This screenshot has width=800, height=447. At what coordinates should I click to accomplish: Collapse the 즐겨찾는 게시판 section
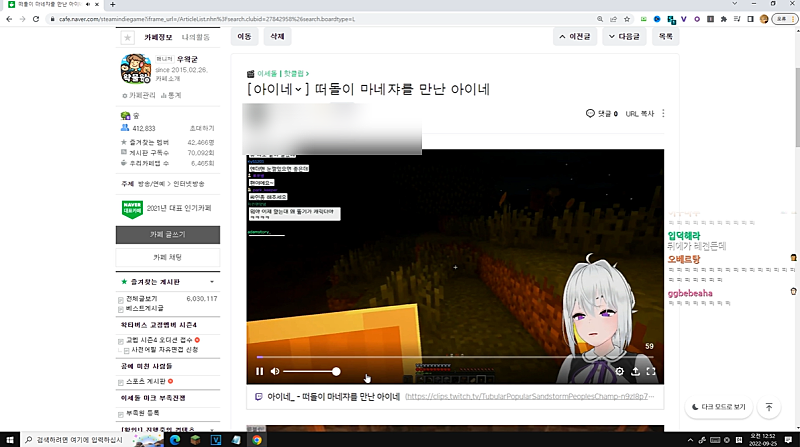pos(212,282)
